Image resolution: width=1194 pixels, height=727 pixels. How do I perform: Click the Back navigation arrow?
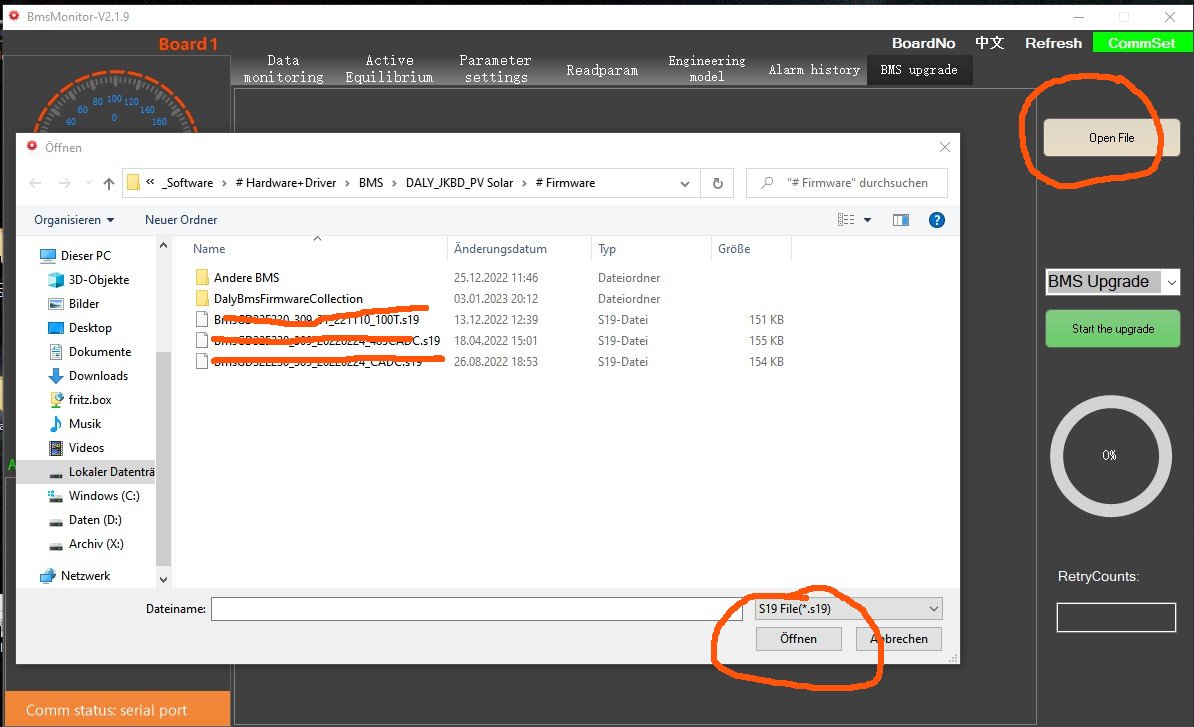pos(35,183)
